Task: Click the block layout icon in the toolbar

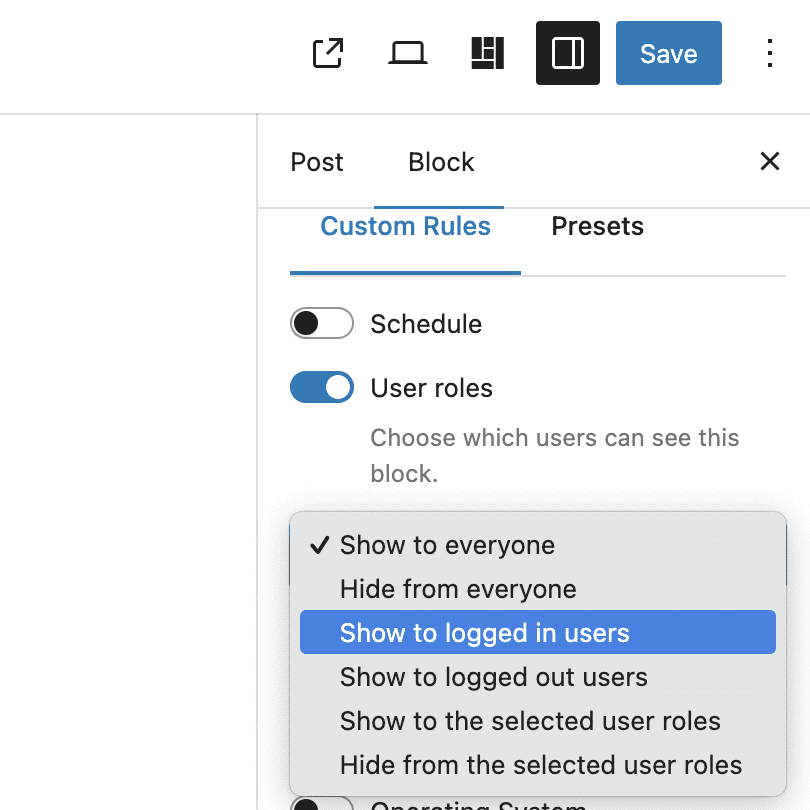Action: (x=488, y=53)
